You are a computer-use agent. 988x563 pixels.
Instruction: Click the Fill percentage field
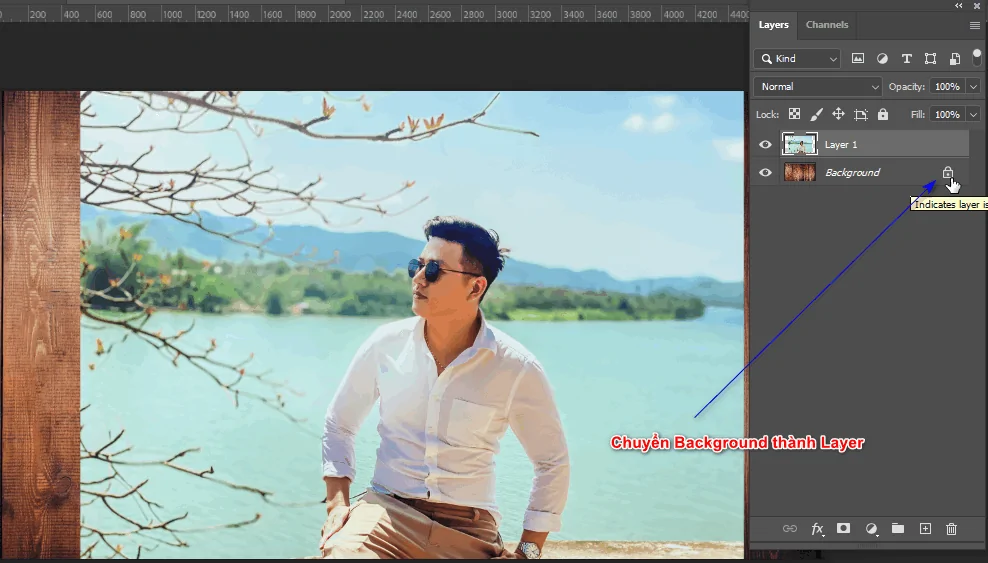(x=946, y=115)
